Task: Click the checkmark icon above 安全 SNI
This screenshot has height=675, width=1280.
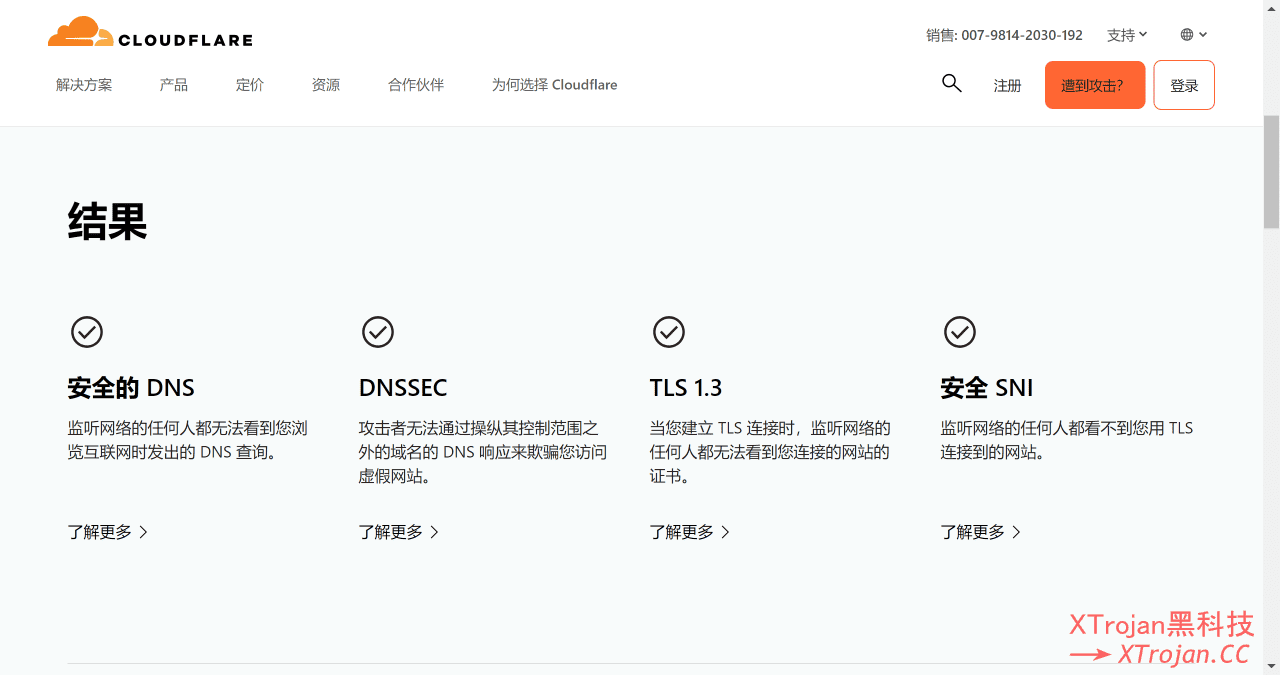Action: (960, 332)
